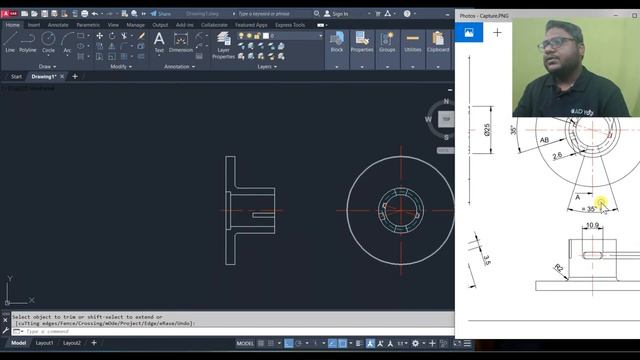Click the MODEL button in status bar

[x=245, y=343]
